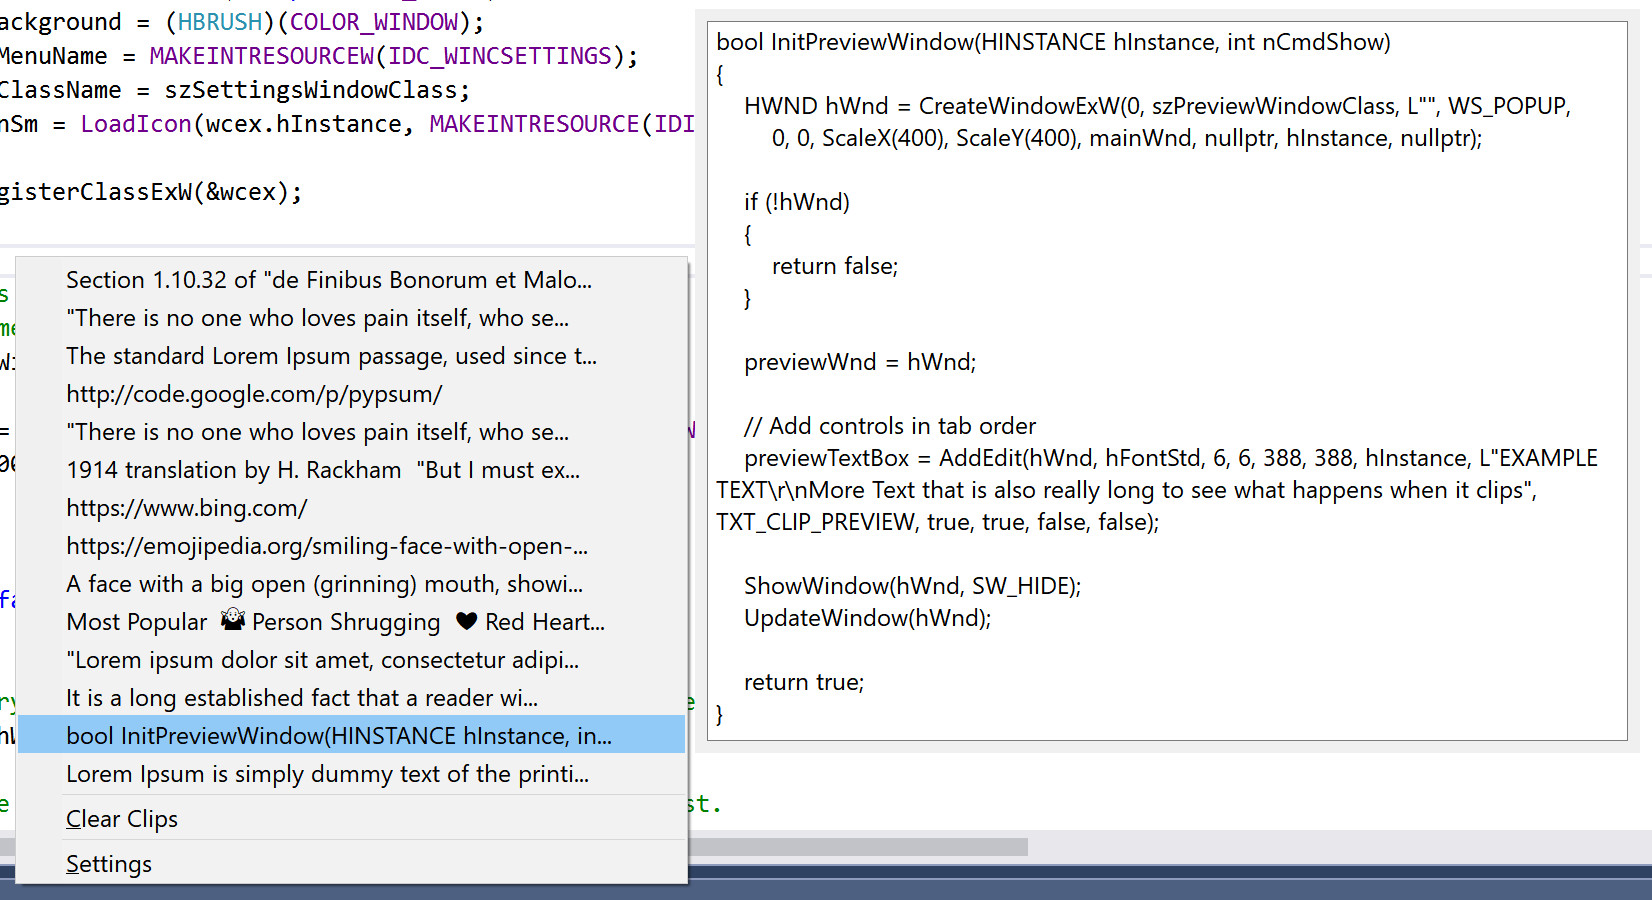Select the emojipedia.org smiling-face URL clip
The width and height of the screenshot is (1652, 900).
327,546
